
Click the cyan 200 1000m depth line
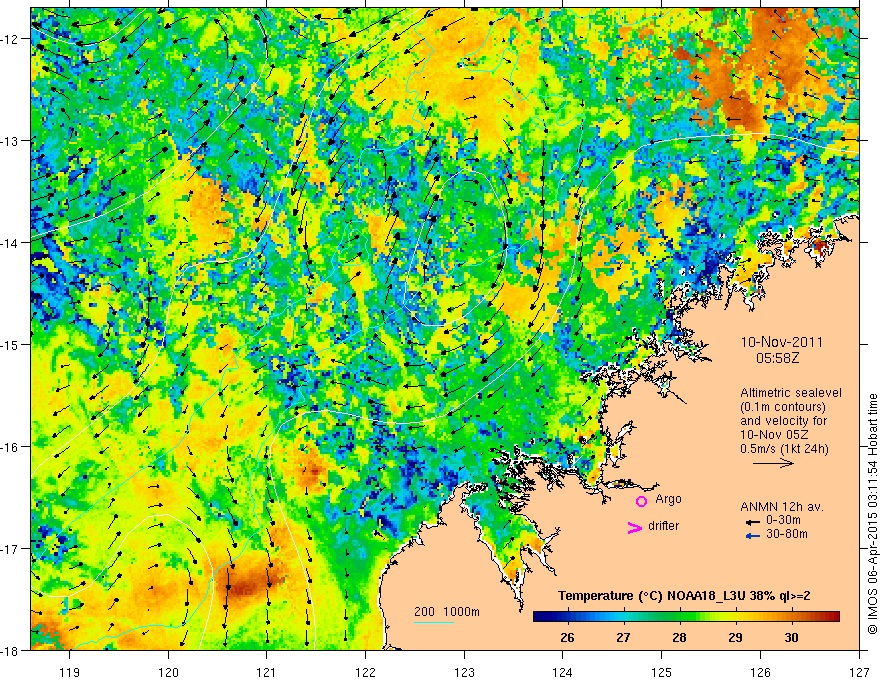pyautogui.click(x=434, y=622)
